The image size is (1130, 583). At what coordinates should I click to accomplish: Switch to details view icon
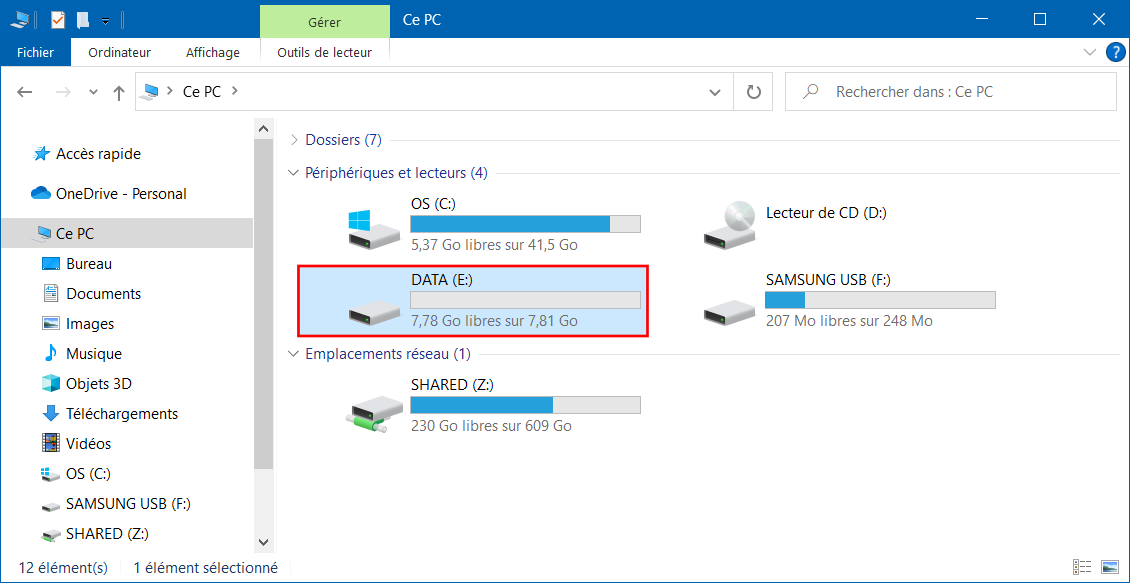click(x=1082, y=566)
